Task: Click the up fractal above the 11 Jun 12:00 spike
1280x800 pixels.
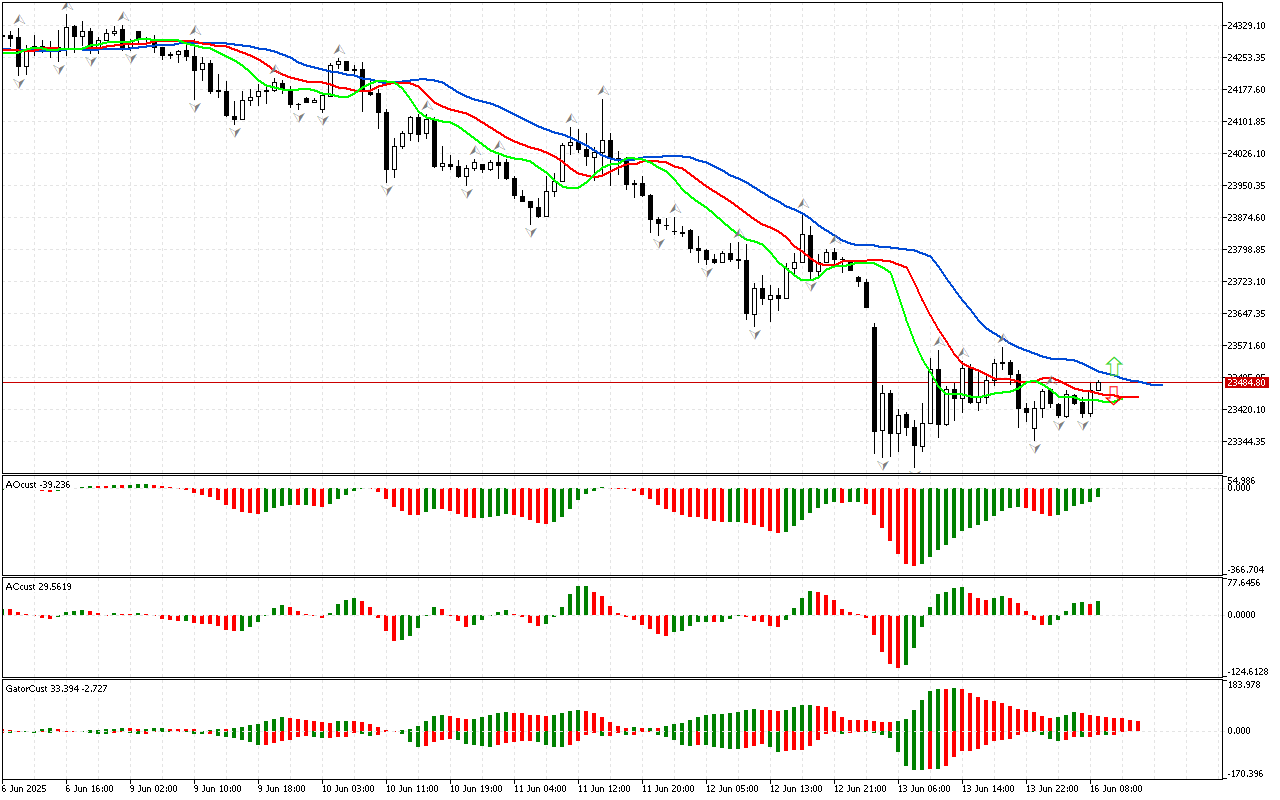Action: [604, 89]
